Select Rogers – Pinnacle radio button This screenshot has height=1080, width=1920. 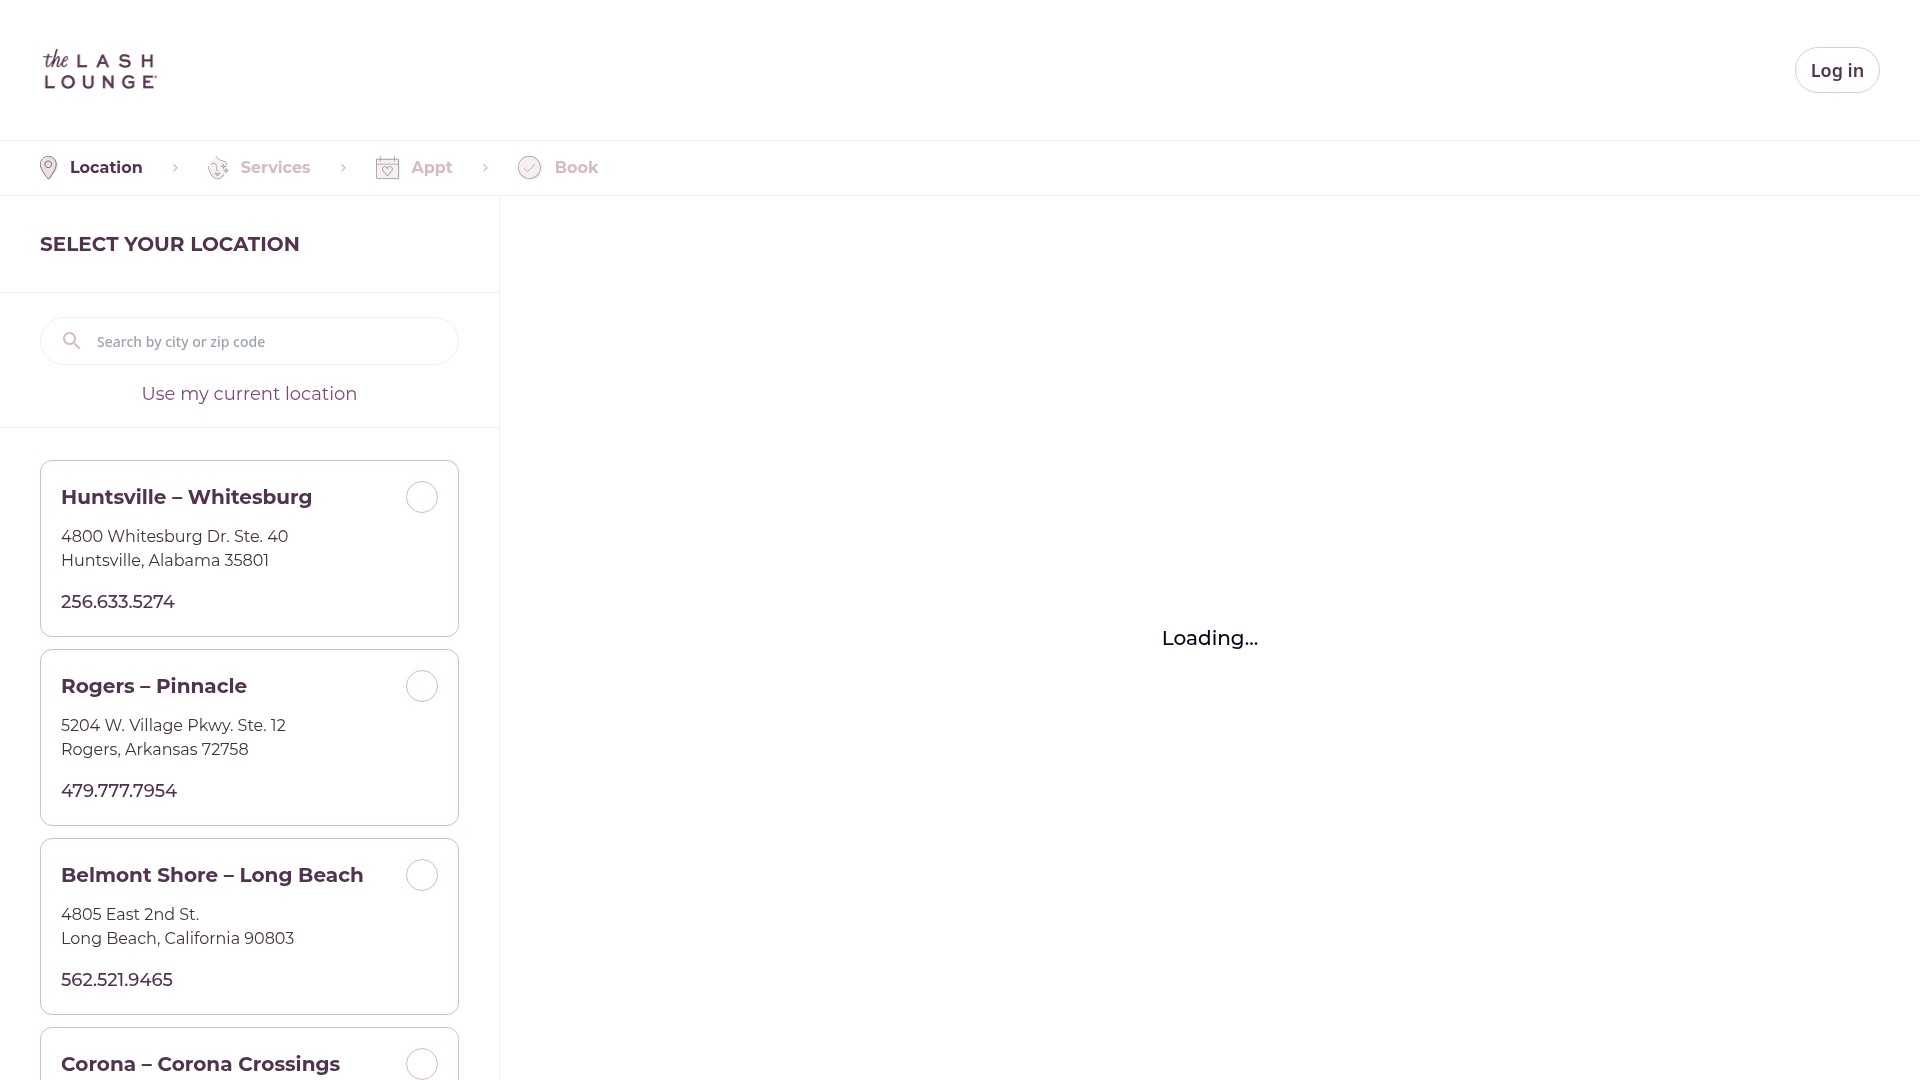click(422, 686)
